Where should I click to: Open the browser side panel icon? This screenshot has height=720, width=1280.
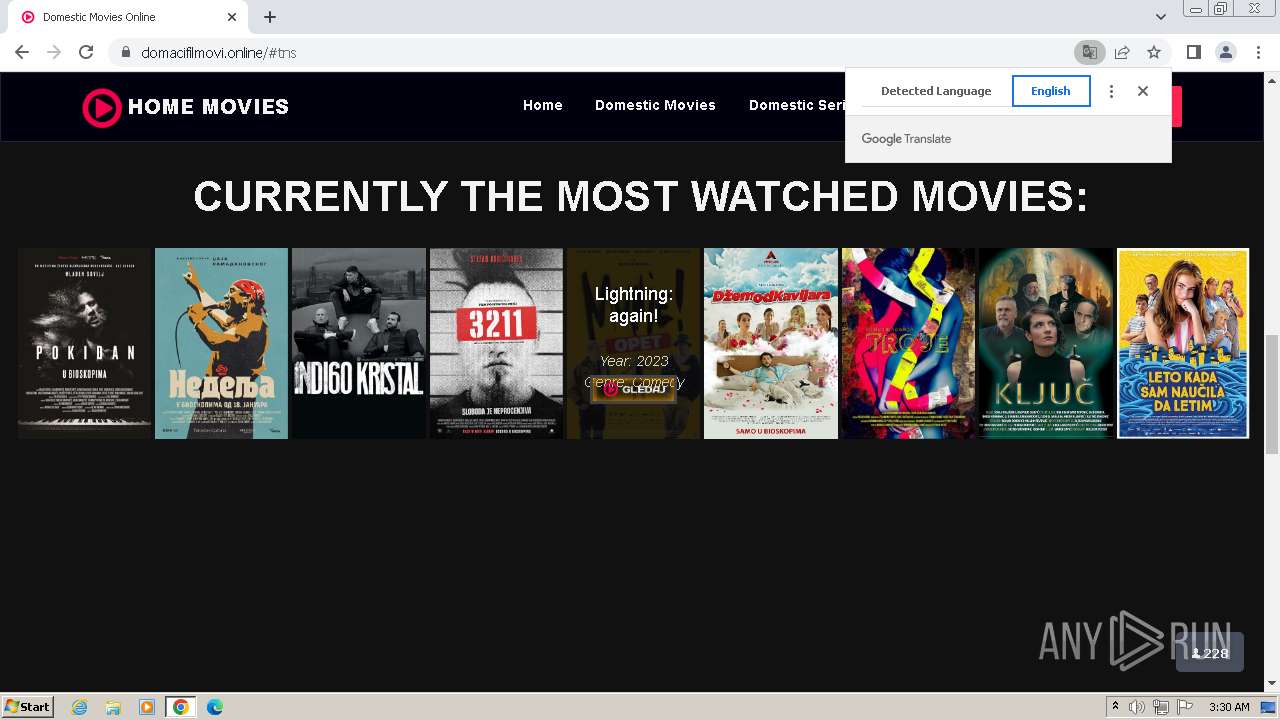point(1193,52)
